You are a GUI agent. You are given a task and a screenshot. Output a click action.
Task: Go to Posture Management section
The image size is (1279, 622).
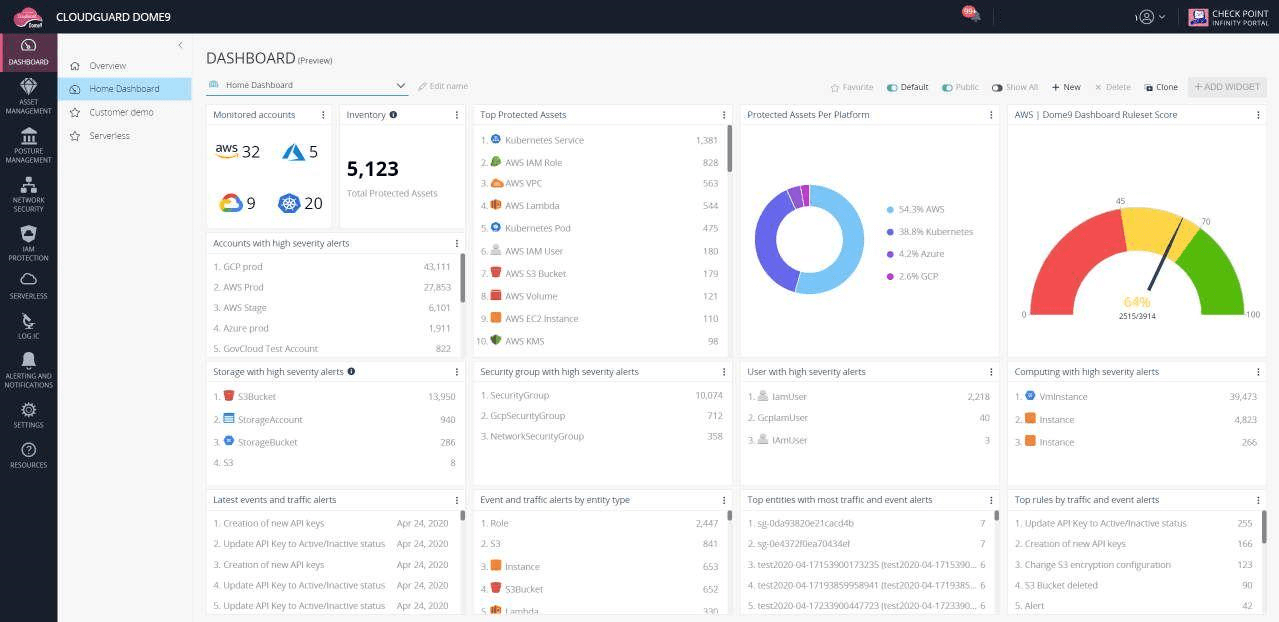click(28, 146)
